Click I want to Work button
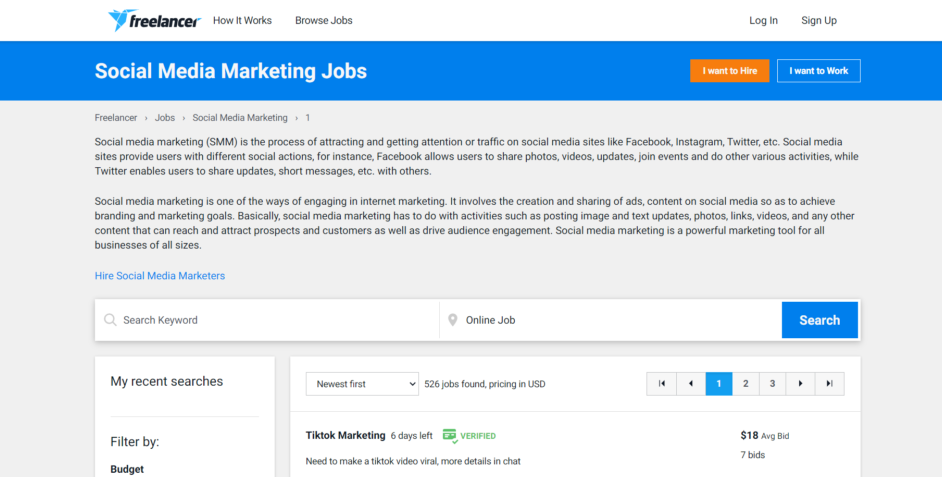Viewport: 942px width, 477px height. (818, 71)
